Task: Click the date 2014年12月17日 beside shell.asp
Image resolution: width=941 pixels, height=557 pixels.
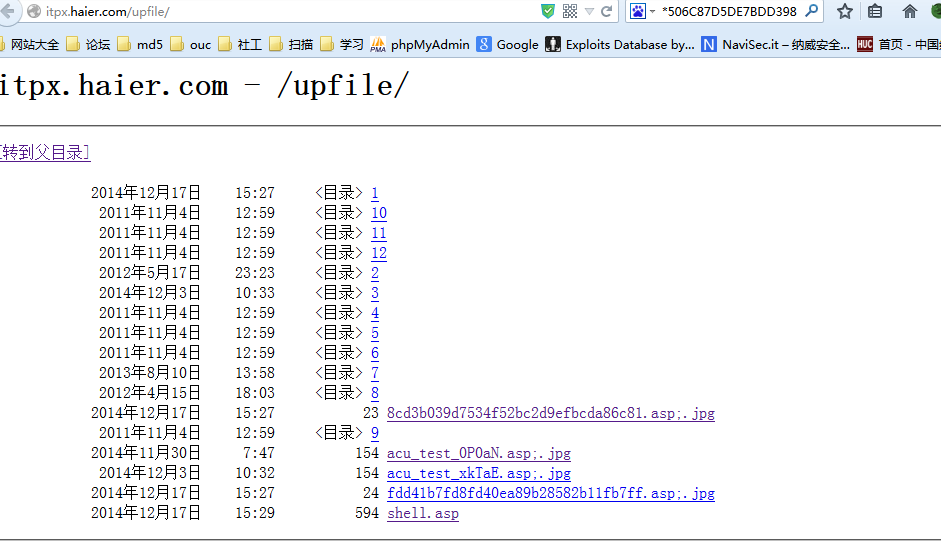Action: [x=146, y=513]
